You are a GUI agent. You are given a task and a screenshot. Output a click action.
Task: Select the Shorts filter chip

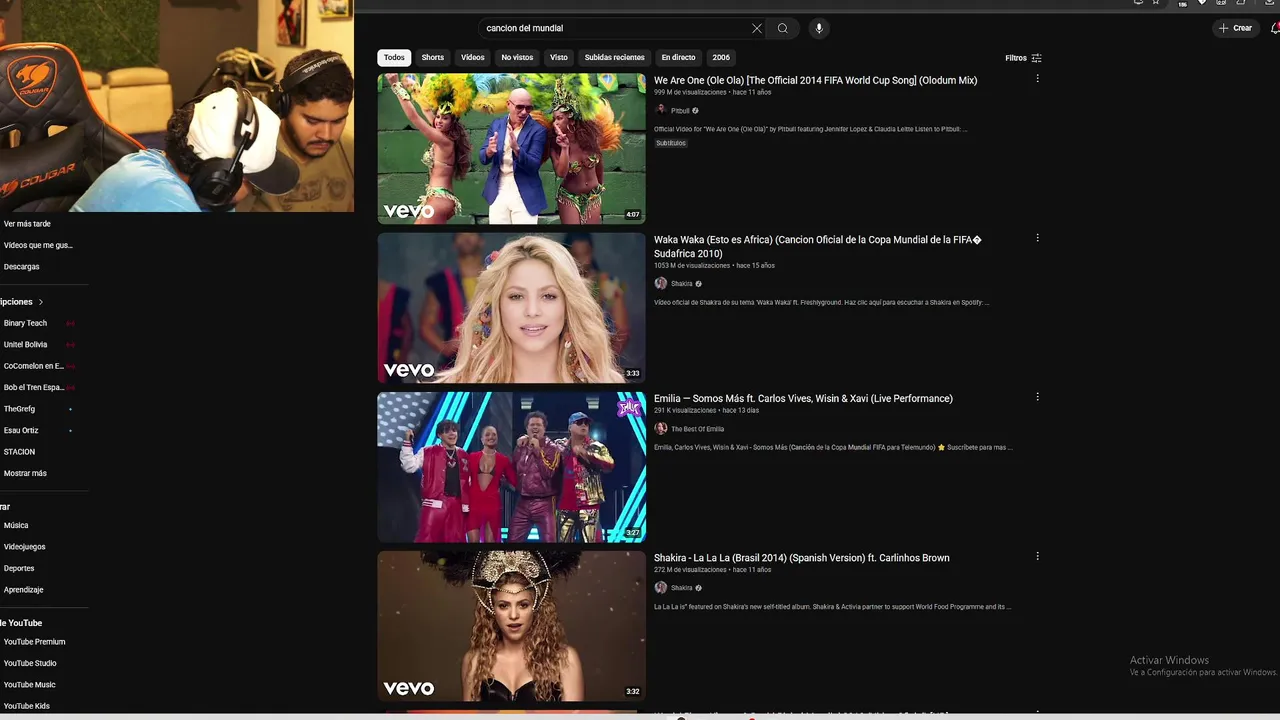[433, 57]
